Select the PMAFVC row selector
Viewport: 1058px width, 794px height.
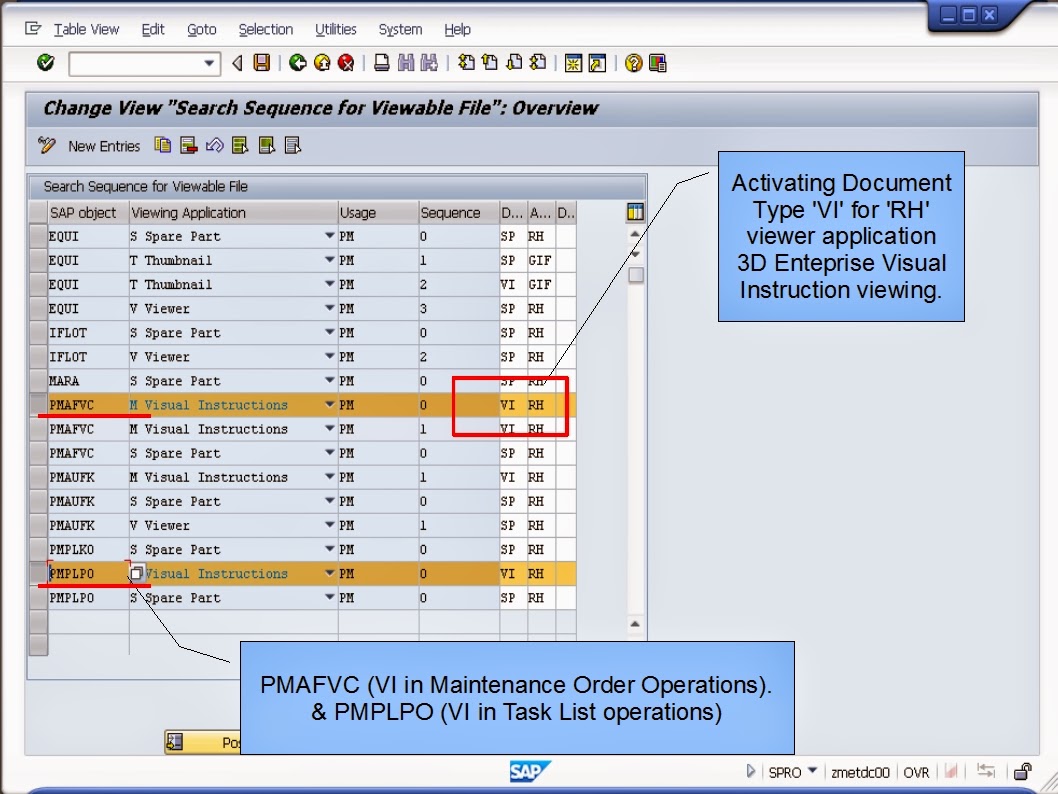38,405
